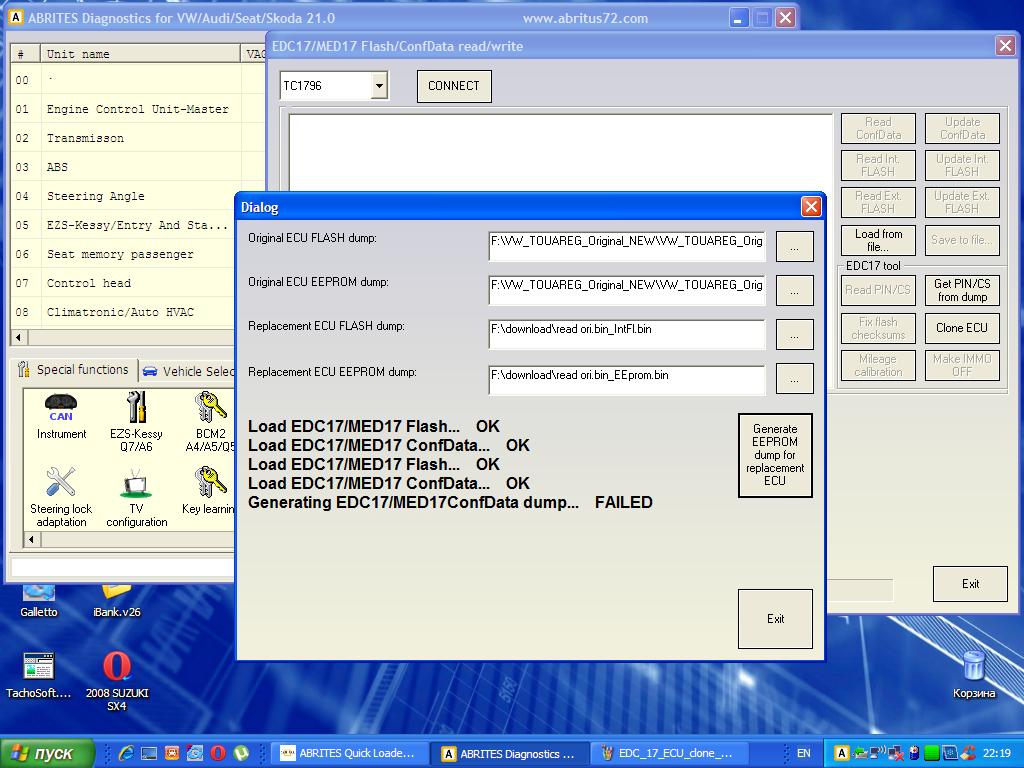1024x768 pixels.
Task: Launch uTorrent from quick launch bar
Action: click(x=241, y=753)
